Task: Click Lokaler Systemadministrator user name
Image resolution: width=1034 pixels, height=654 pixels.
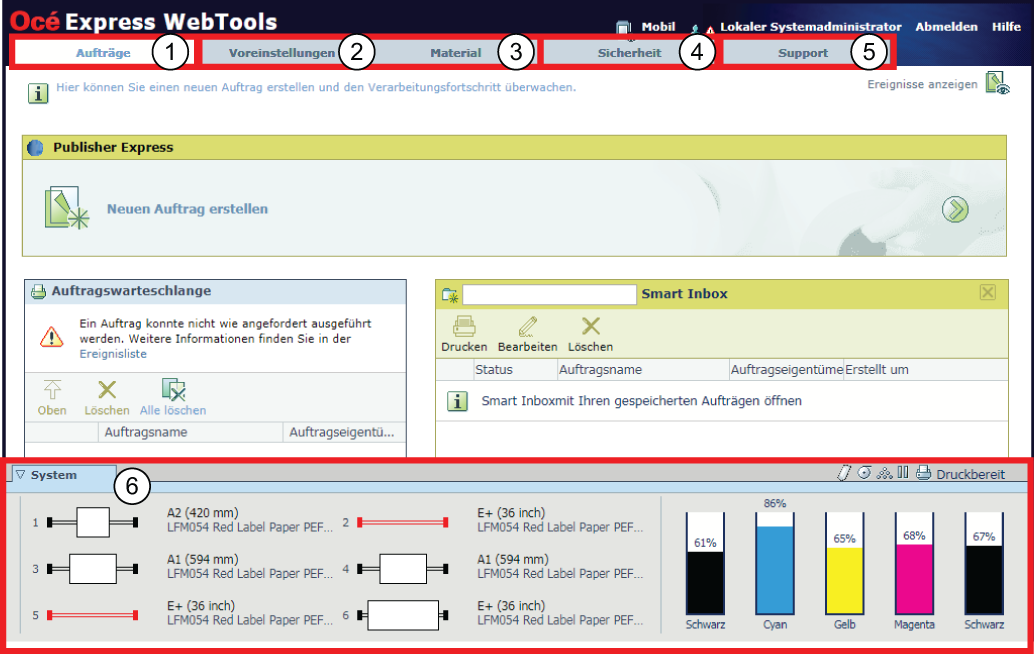Action: point(810,27)
